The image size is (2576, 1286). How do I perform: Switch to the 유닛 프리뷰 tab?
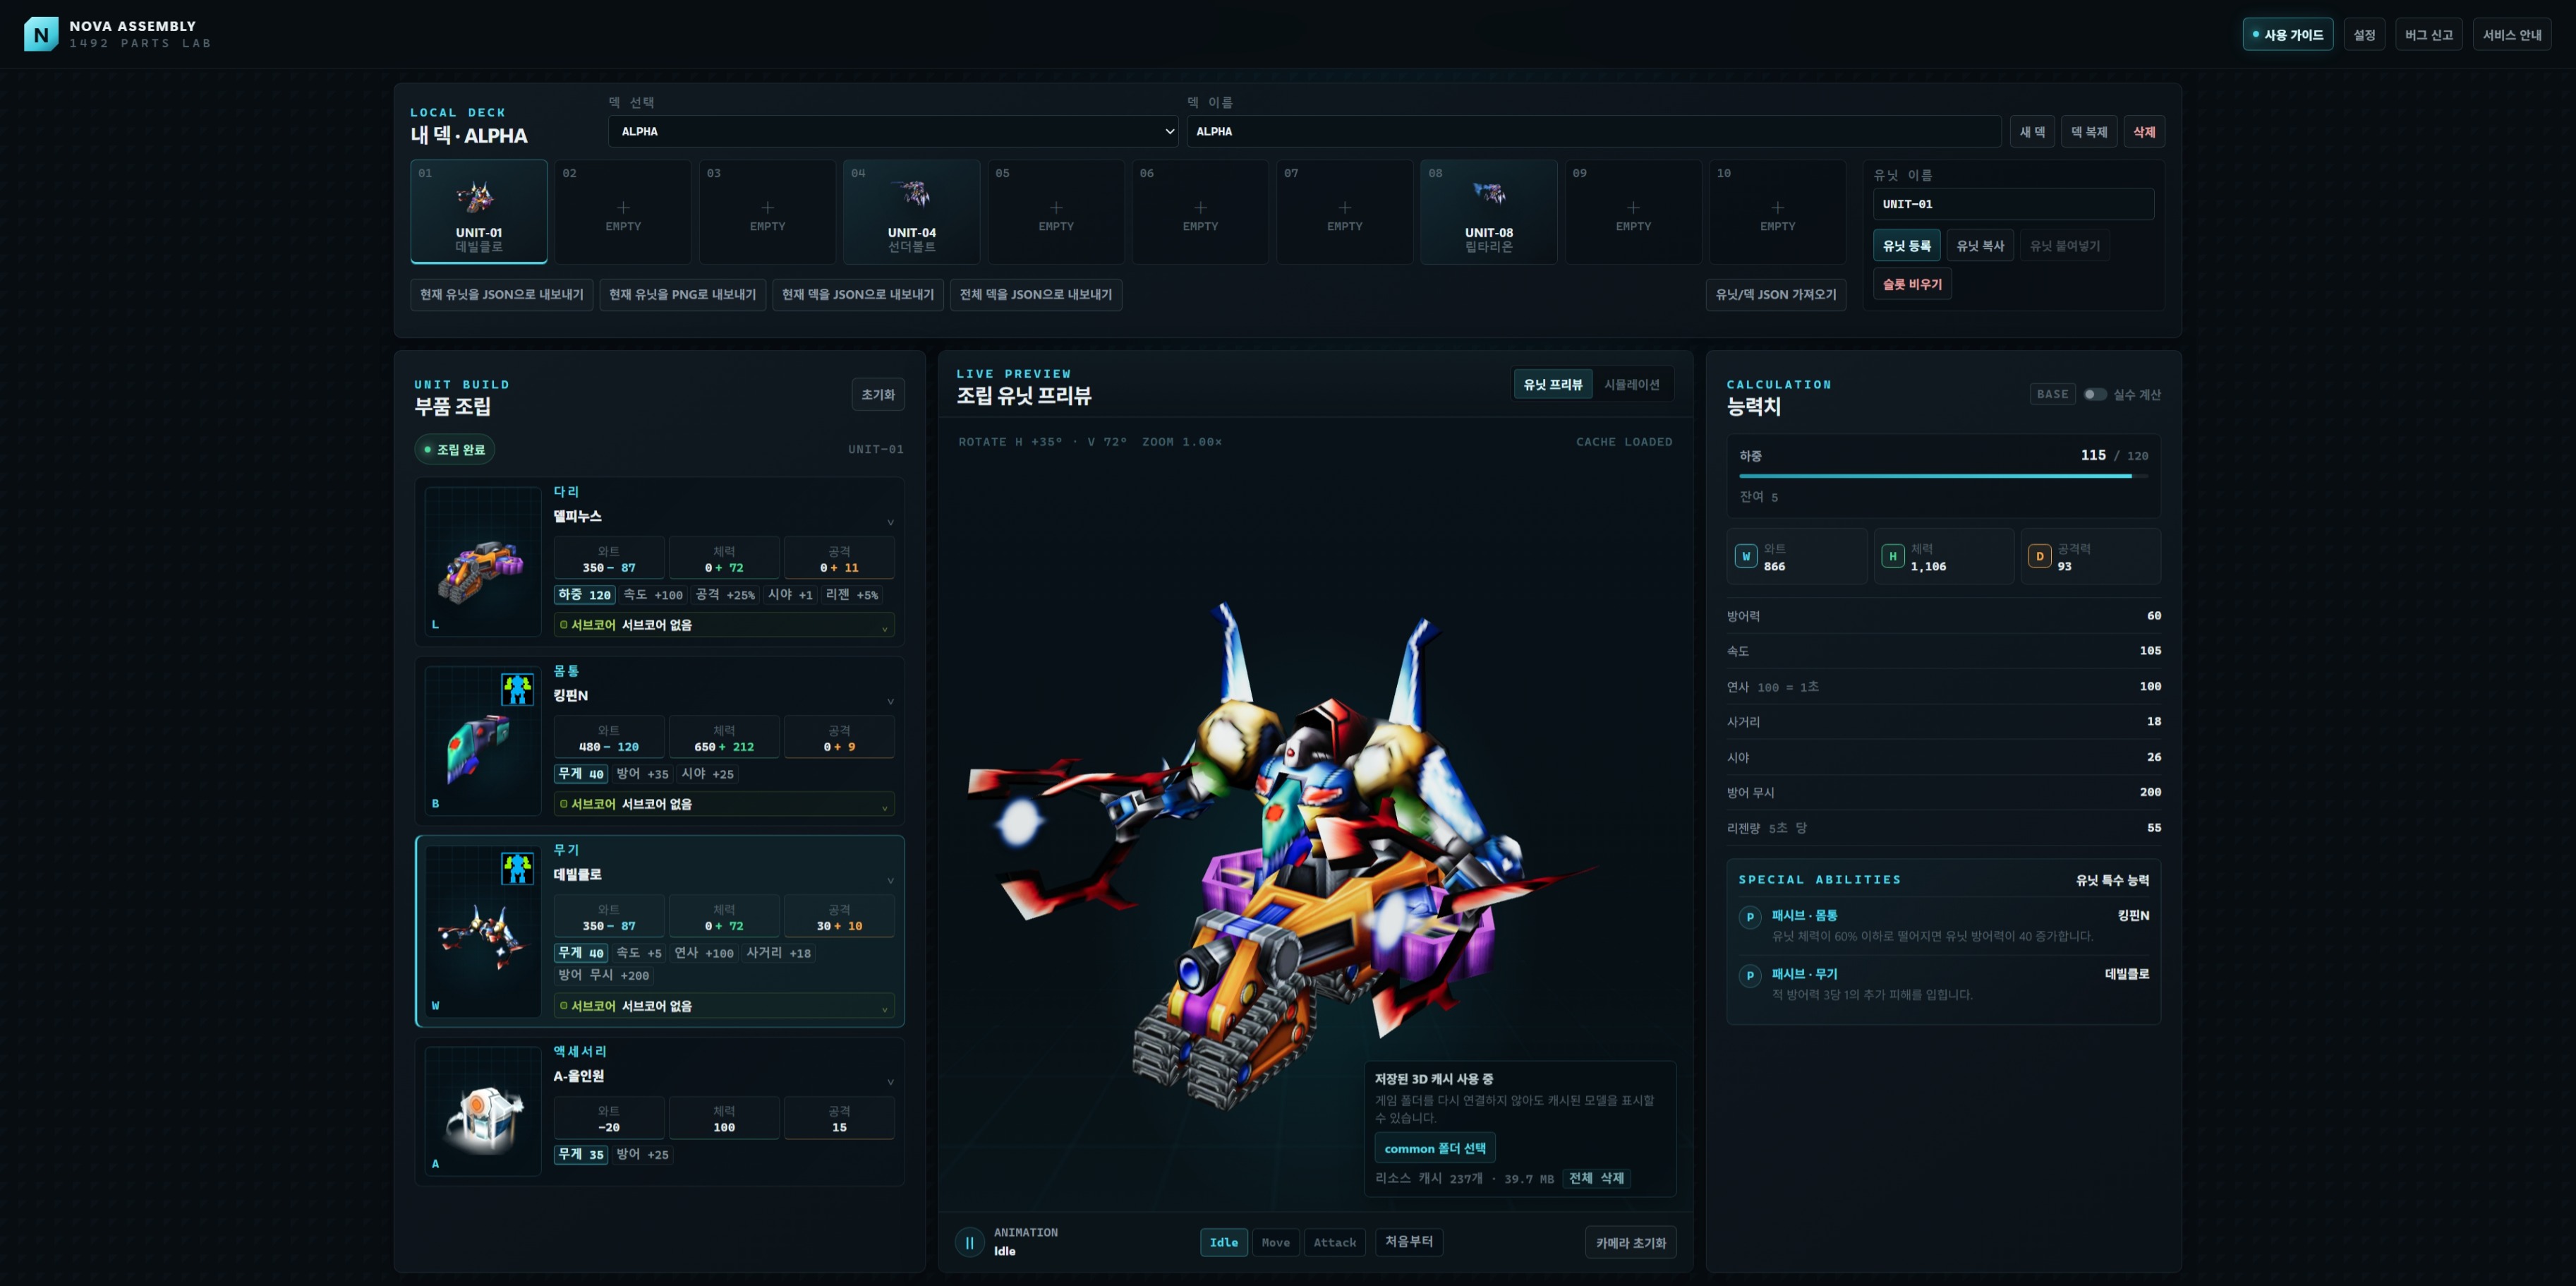click(x=1553, y=384)
